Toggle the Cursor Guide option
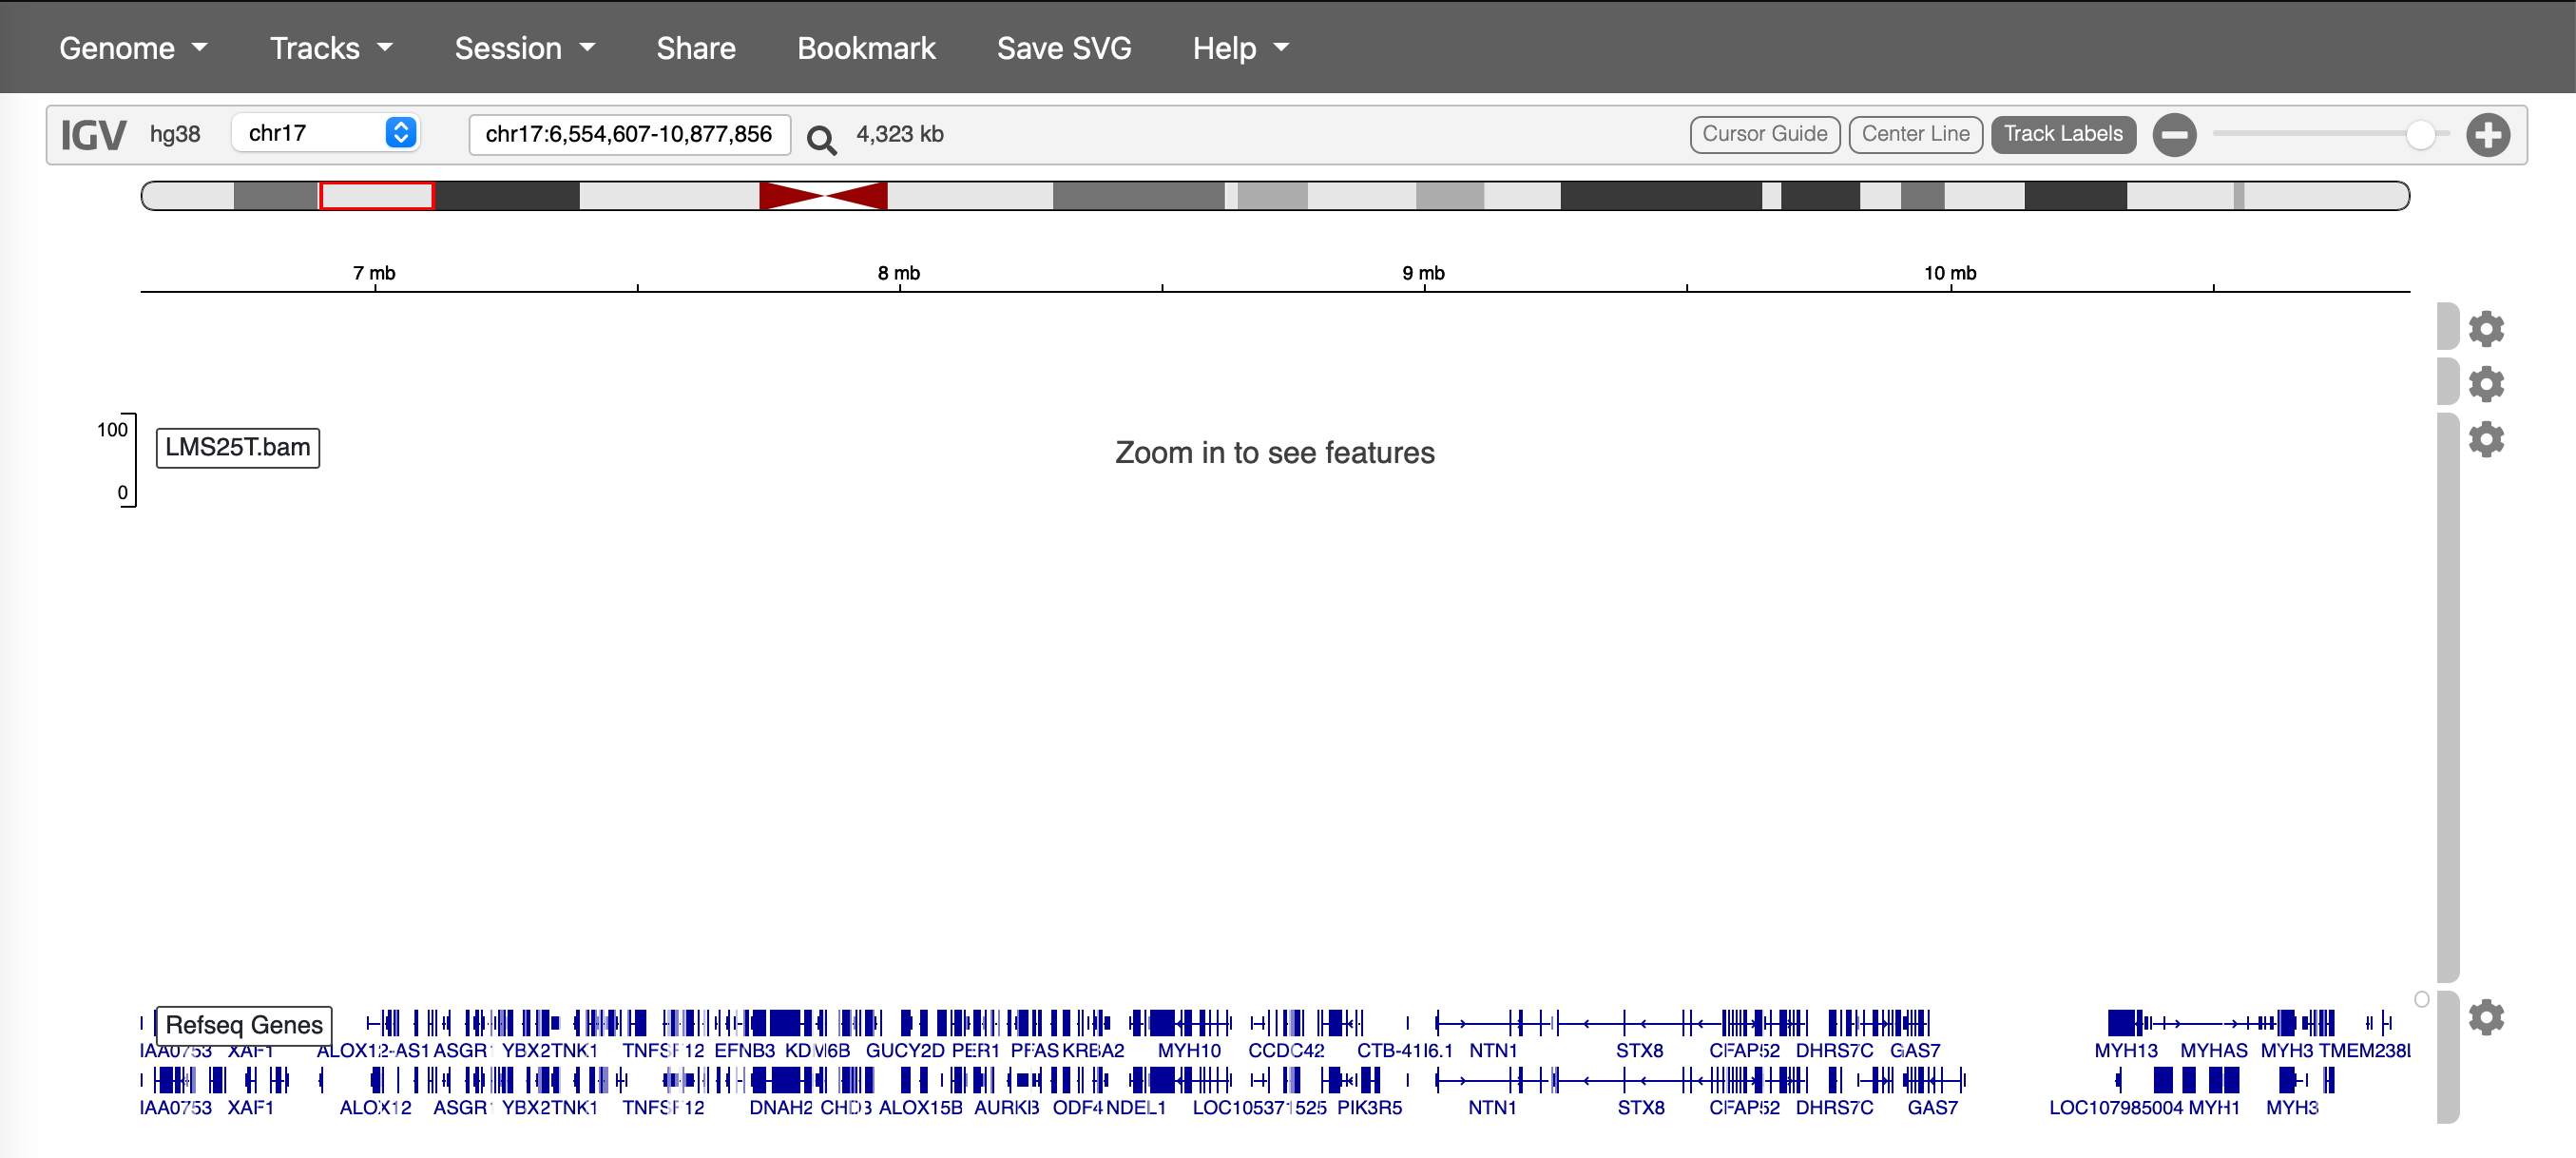 point(1764,134)
